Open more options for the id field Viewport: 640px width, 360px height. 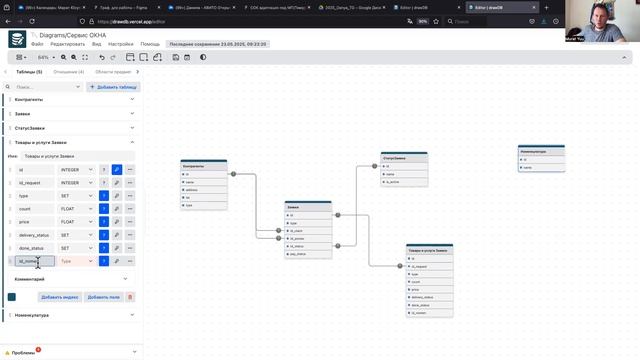[x=130, y=170]
